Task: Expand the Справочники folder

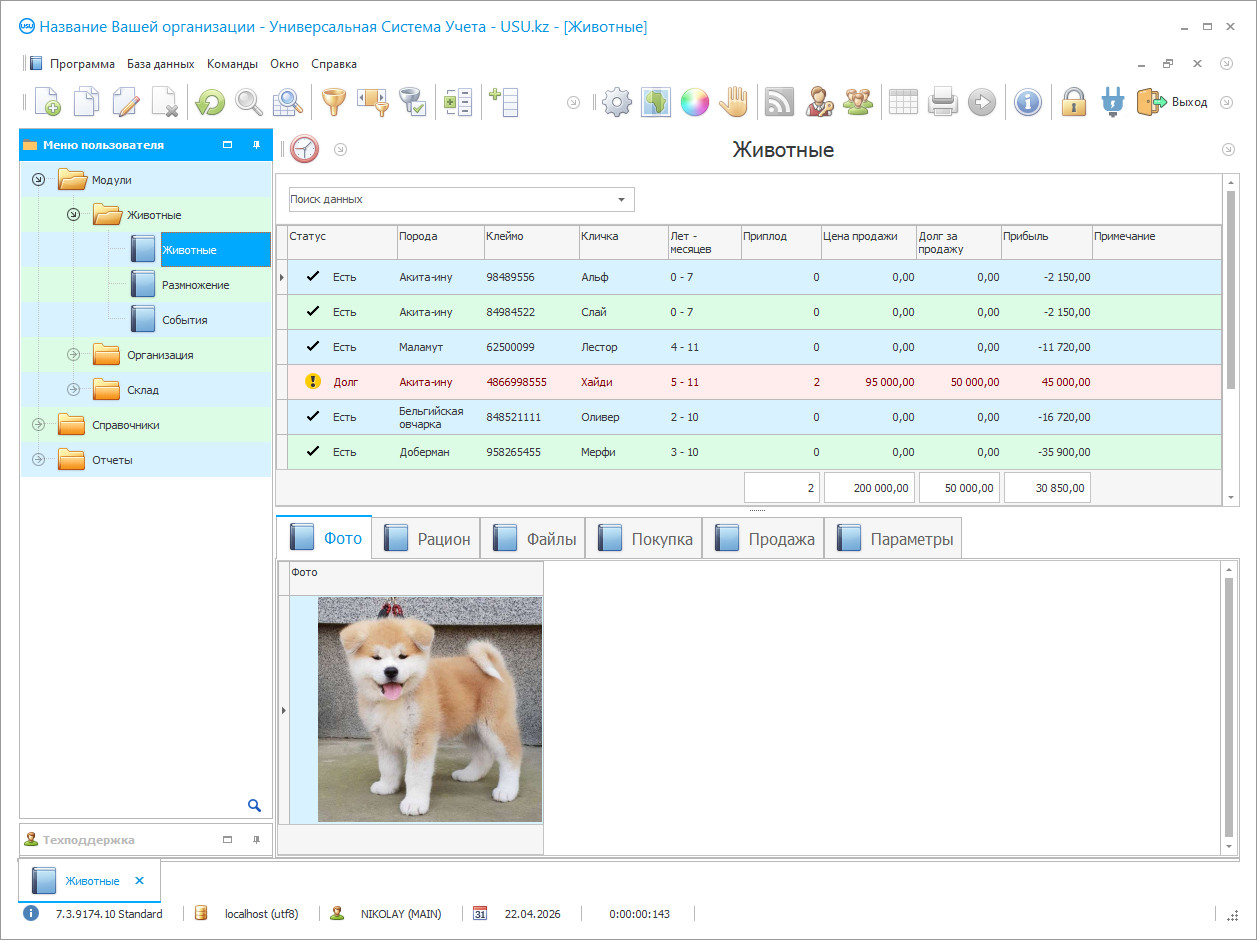Action: (39, 425)
